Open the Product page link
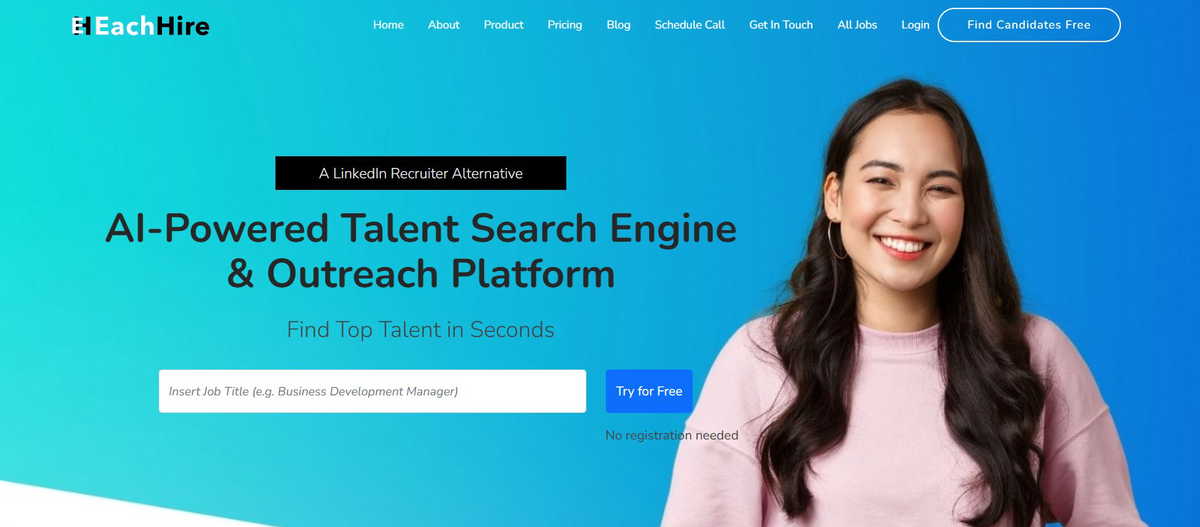Viewport: 1200px width, 527px height. (x=503, y=25)
